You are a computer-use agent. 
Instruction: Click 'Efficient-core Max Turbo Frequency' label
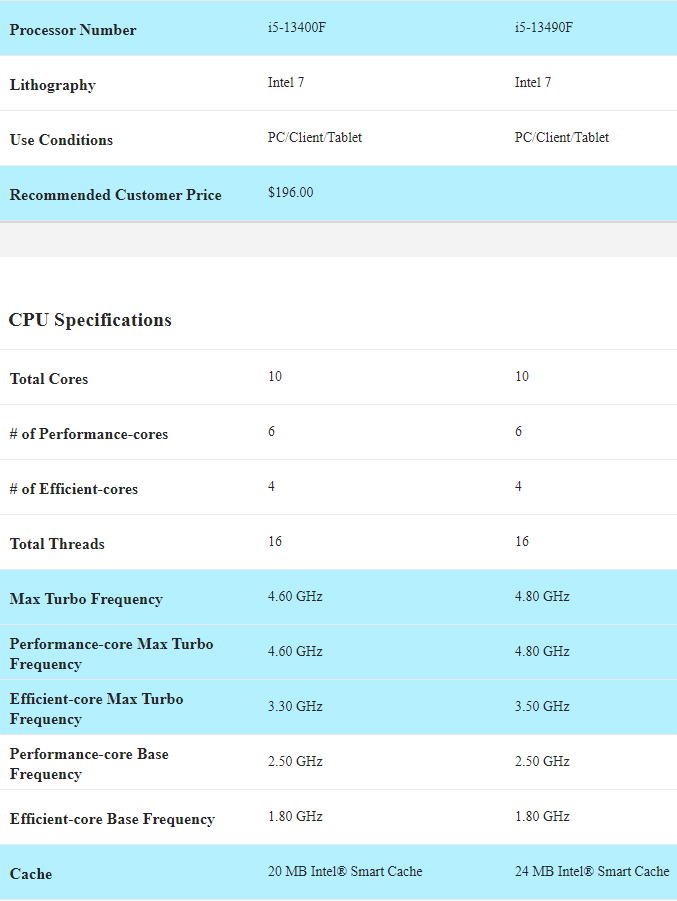coord(97,709)
